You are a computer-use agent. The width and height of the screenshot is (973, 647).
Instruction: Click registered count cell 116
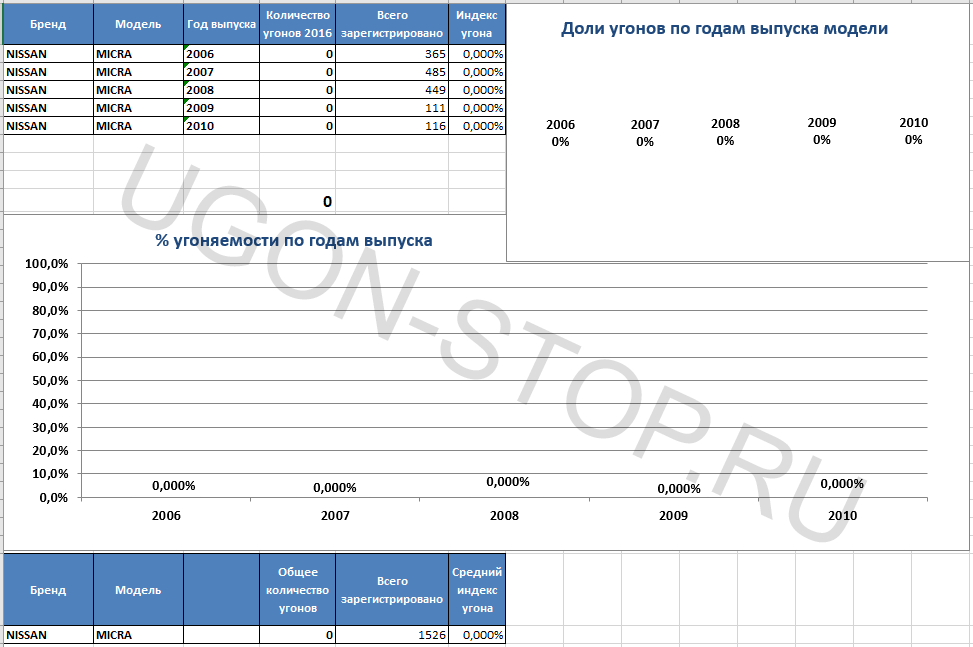coord(392,126)
